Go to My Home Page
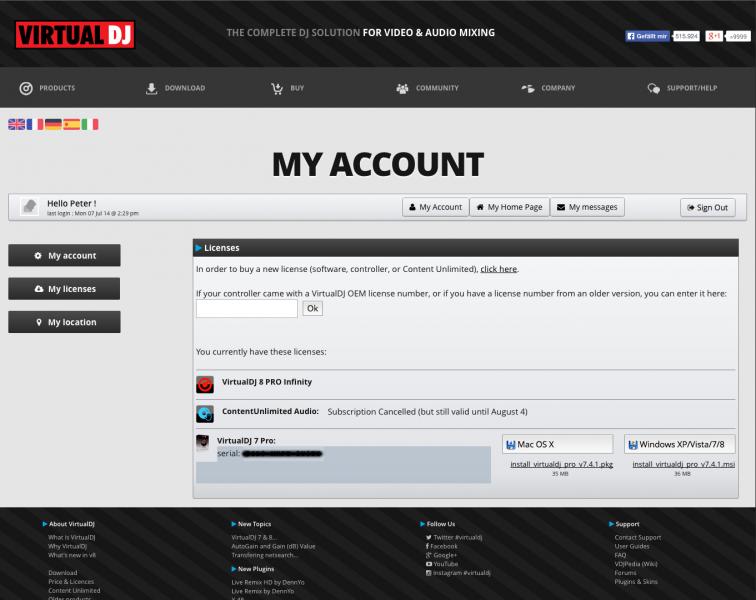 tap(510, 207)
